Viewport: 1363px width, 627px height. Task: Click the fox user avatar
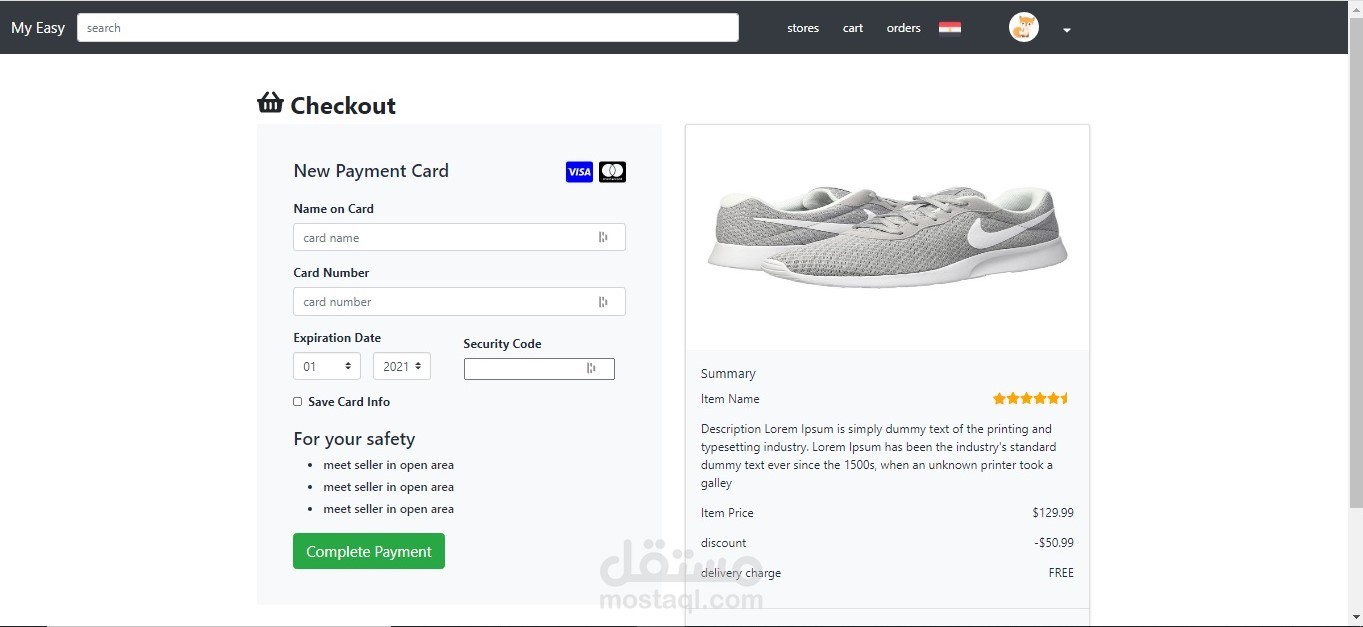pos(1023,28)
